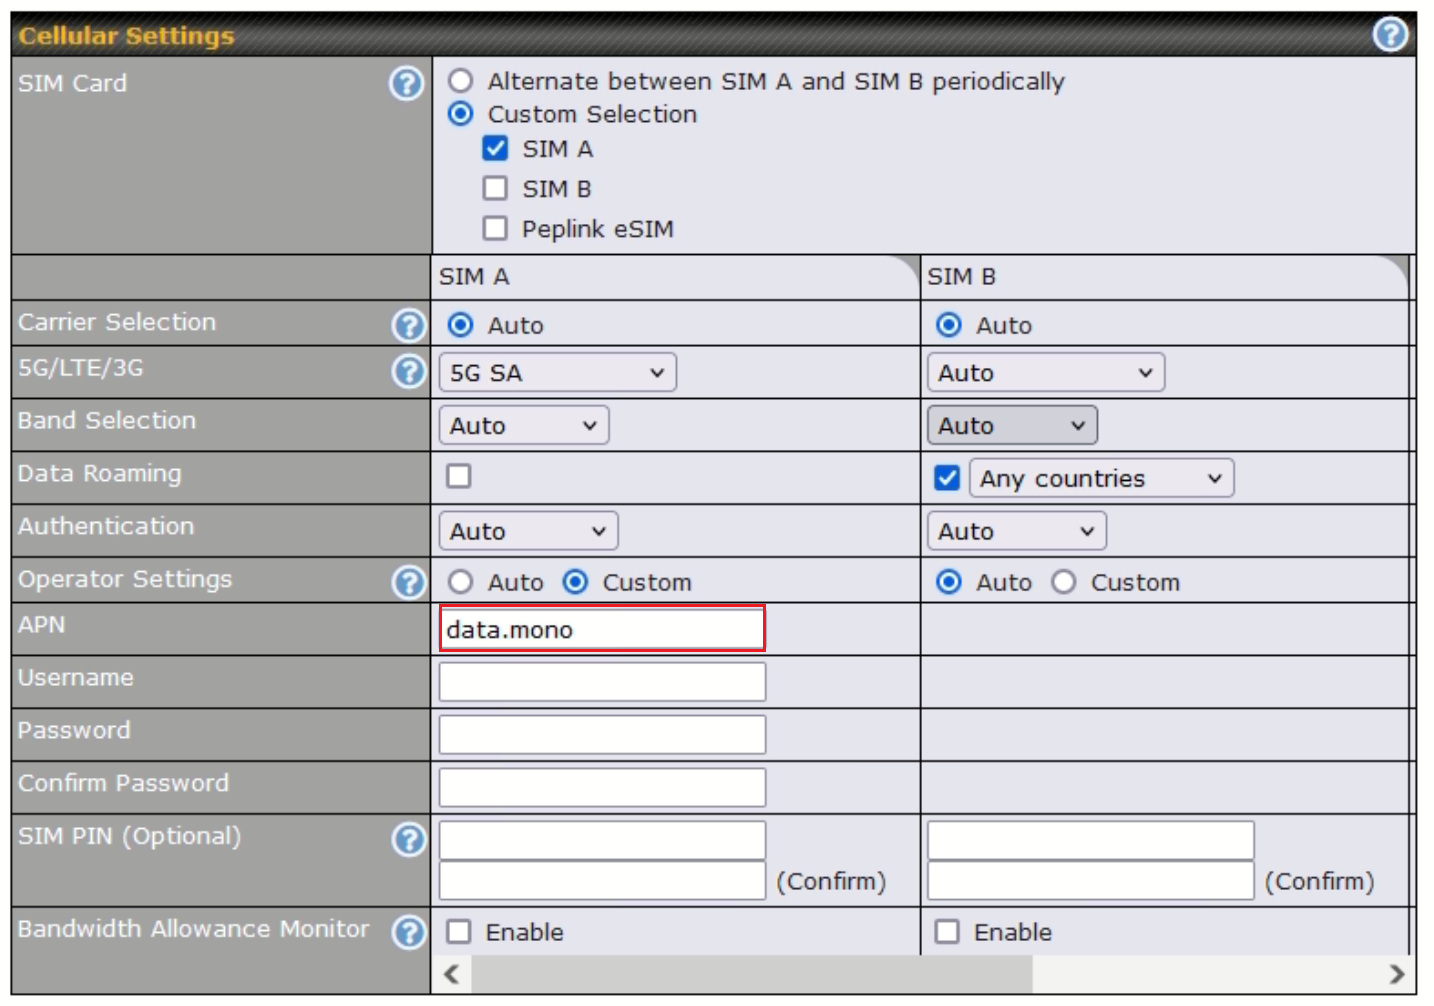Open help icon in Cellular Settings header
1434x1006 pixels.
click(1389, 35)
